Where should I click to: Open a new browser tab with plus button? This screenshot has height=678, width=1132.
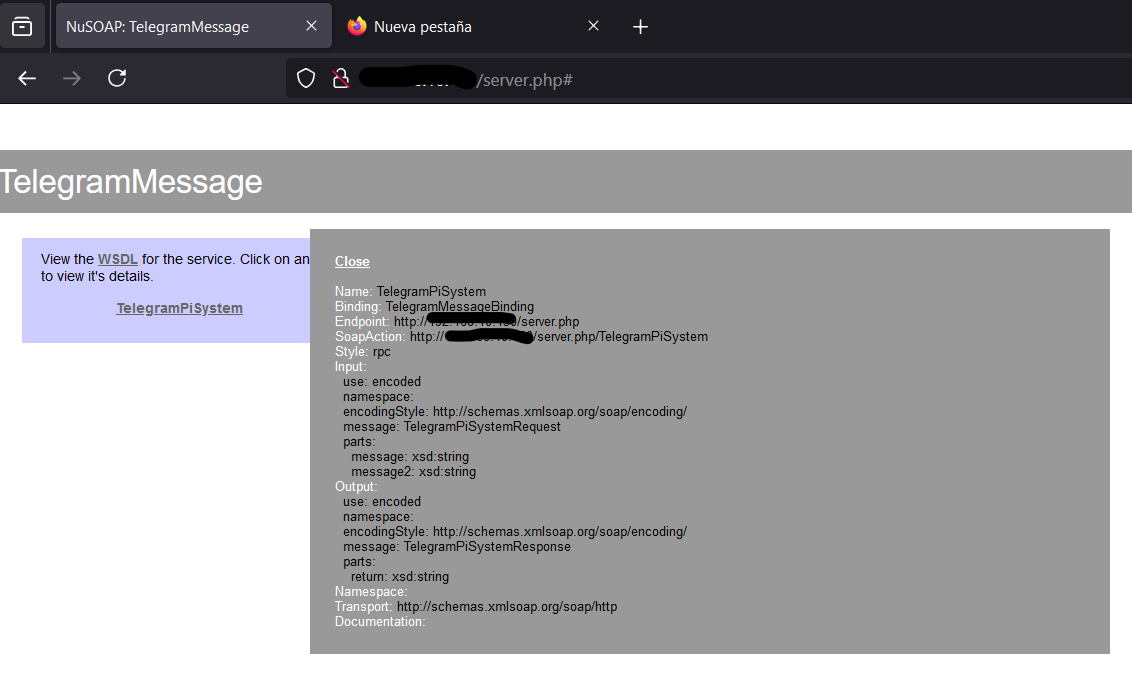coord(640,26)
